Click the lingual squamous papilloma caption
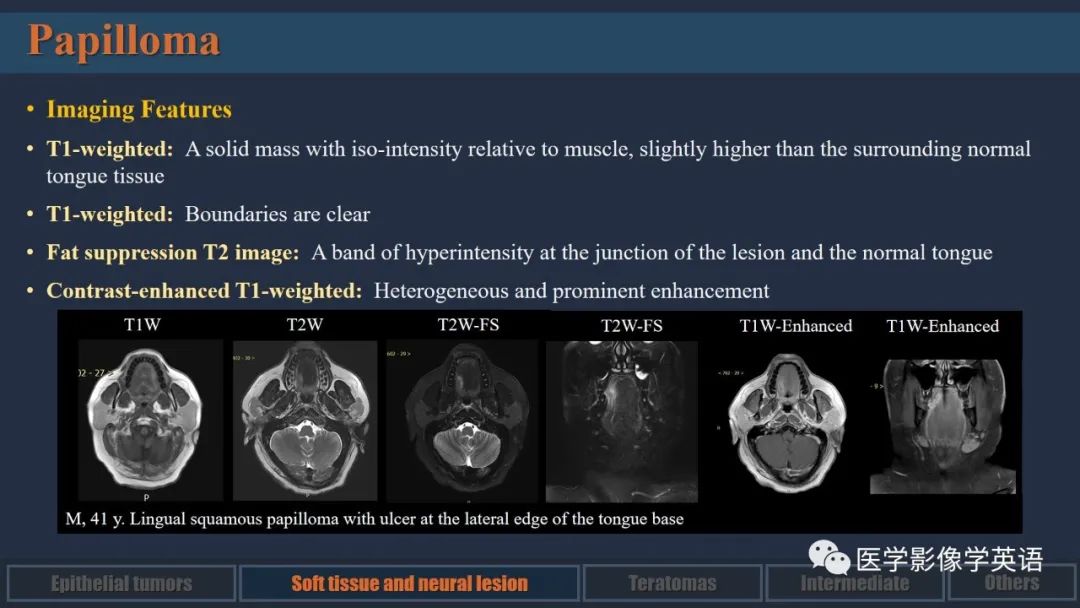Image resolution: width=1080 pixels, height=608 pixels. click(375, 518)
